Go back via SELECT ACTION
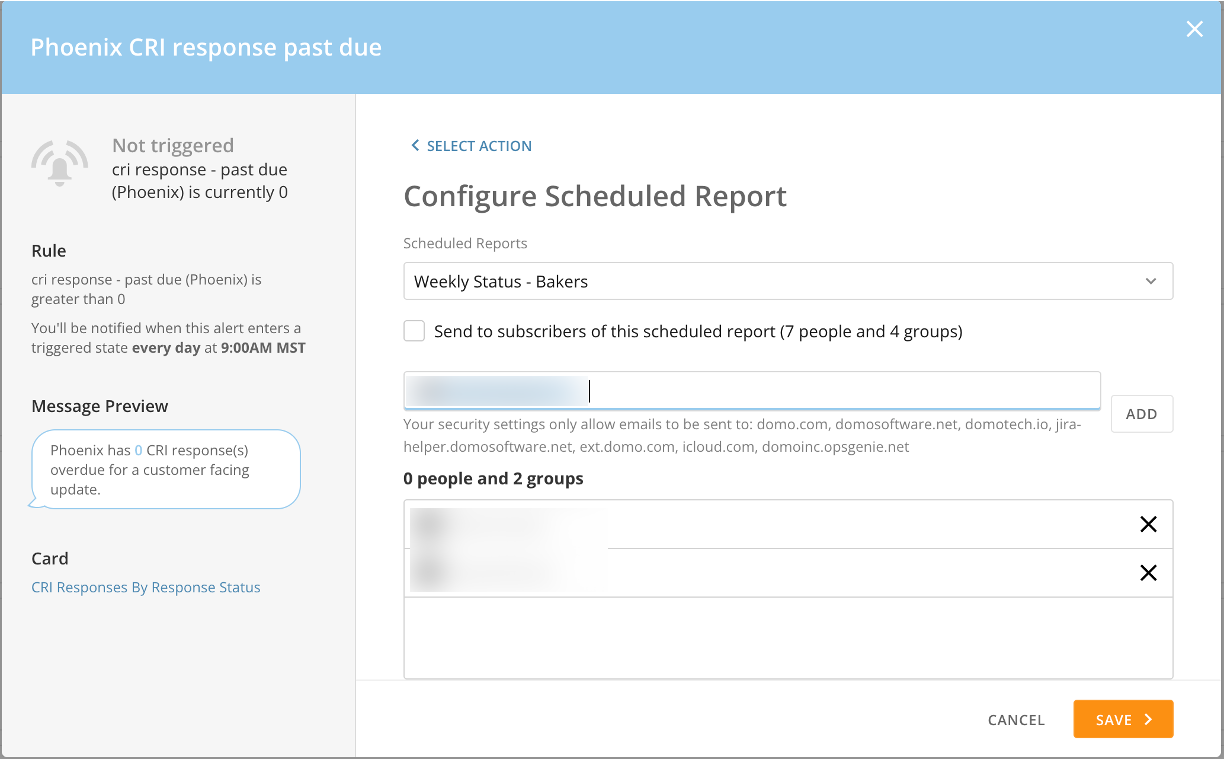The width and height of the screenshot is (1224, 760). click(x=478, y=145)
